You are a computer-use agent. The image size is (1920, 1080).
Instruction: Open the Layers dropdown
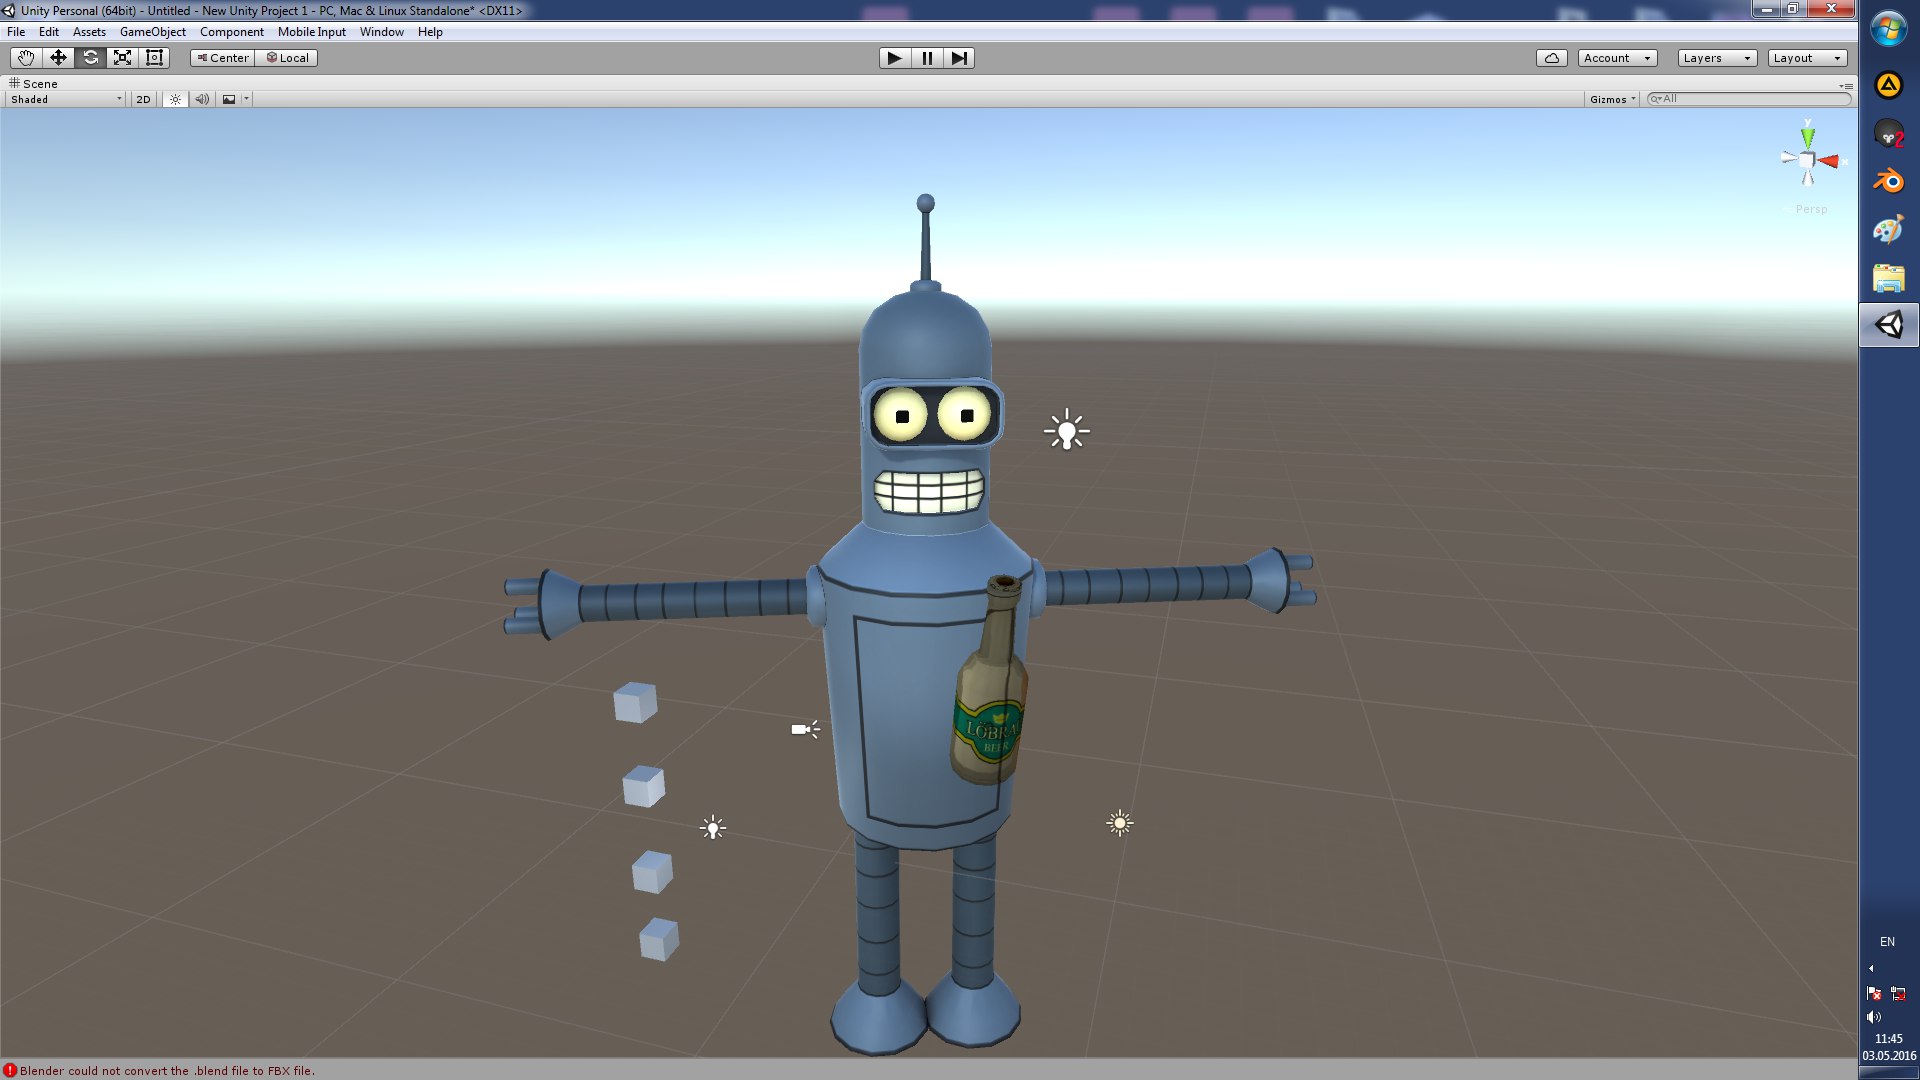pos(1717,58)
